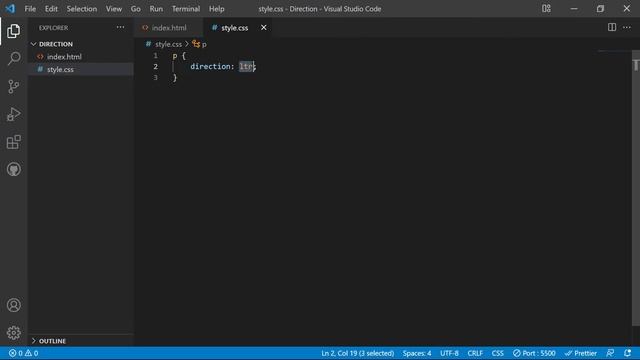
Task: Click the direction property on line 2
Action: [210, 66]
